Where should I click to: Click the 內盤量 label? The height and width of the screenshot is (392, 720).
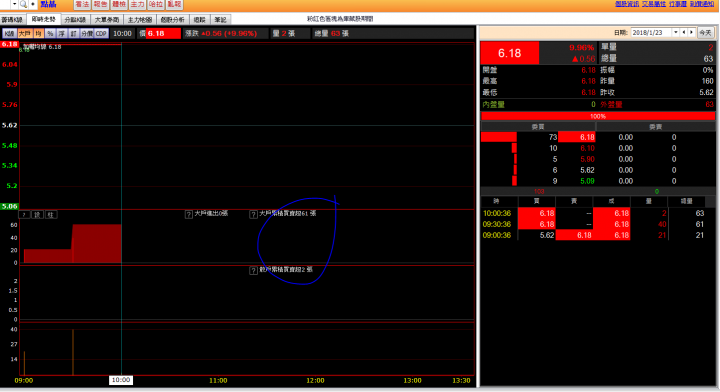click(494, 105)
